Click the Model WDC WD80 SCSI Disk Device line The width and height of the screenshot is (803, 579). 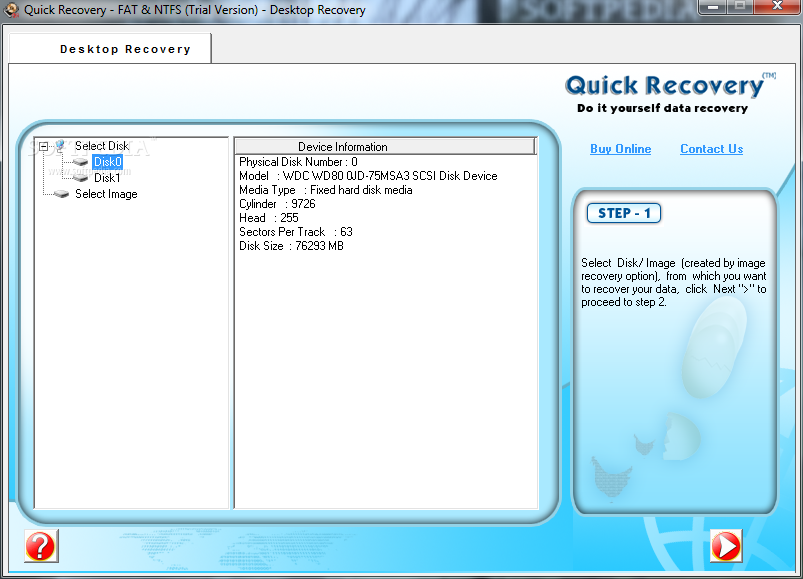click(x=368, y=176)
